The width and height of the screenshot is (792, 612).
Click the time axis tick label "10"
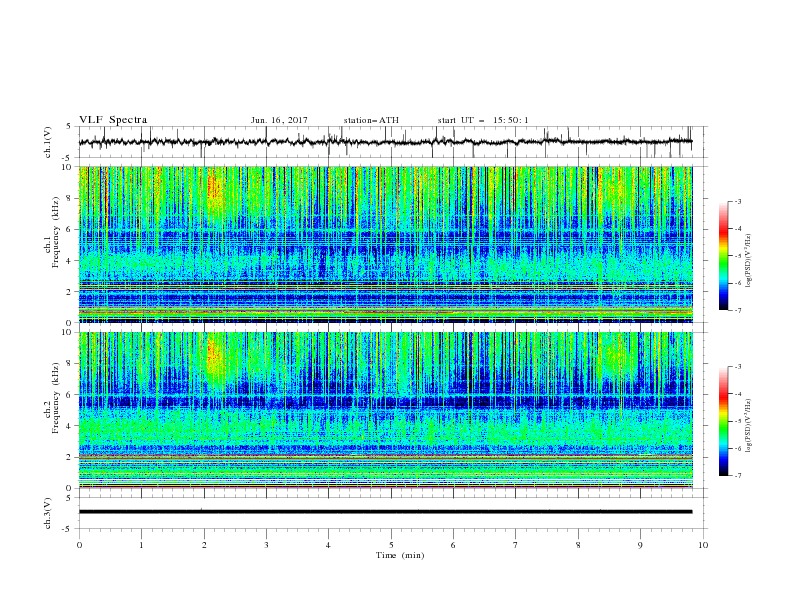[x=703, y=545]
